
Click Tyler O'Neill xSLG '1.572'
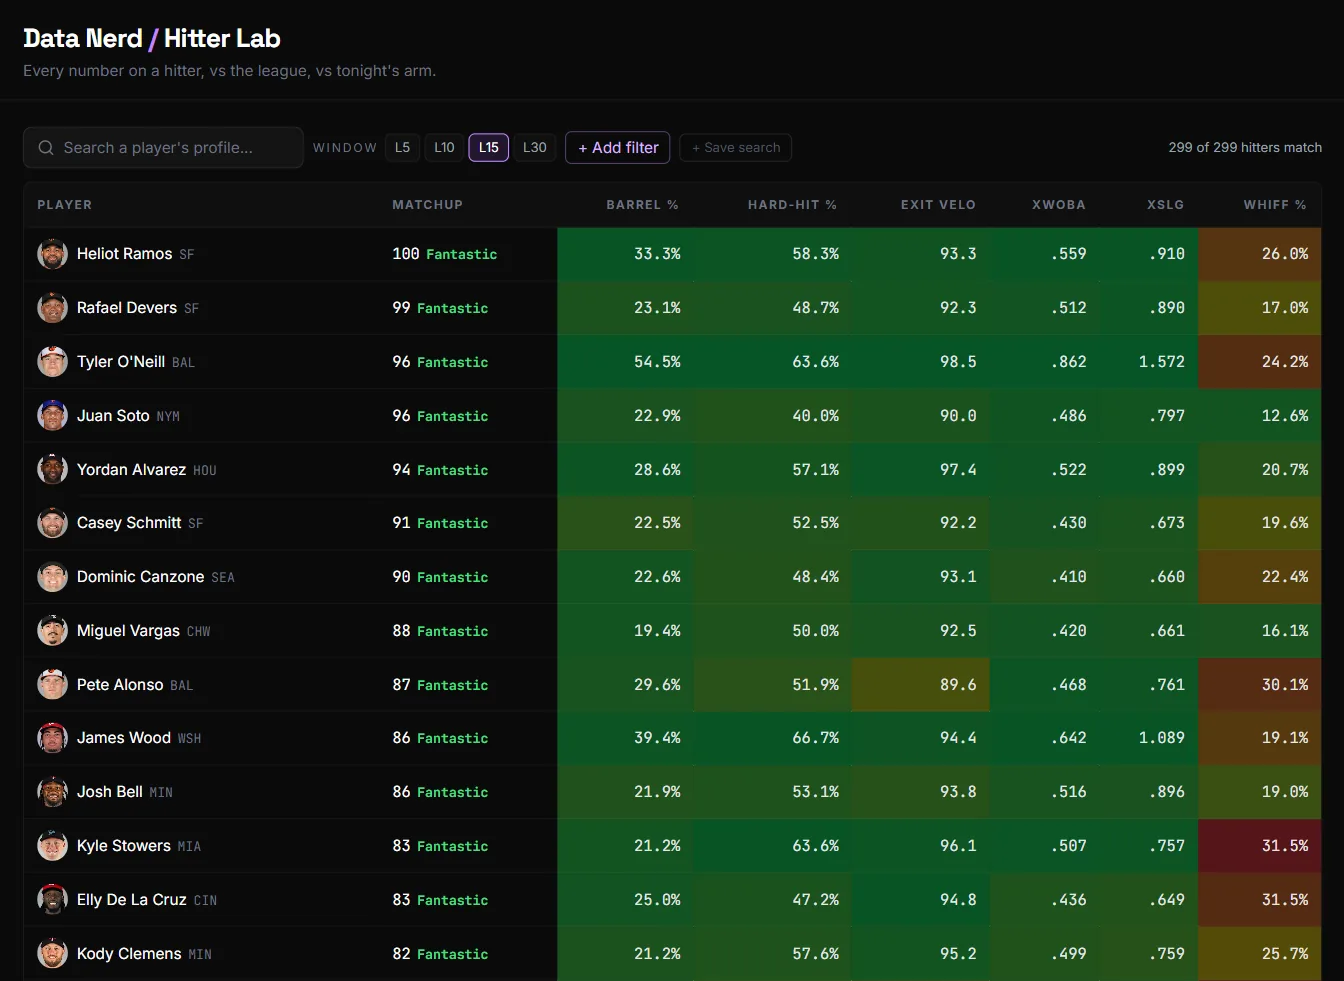point(1161,362)
